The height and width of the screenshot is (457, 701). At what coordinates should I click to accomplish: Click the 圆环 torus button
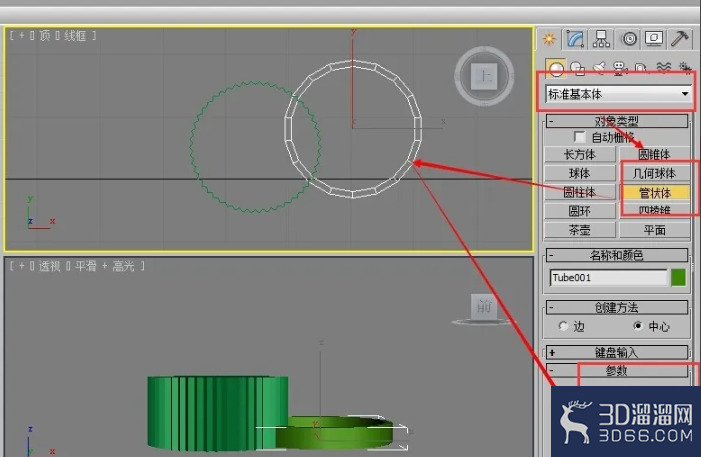click(580, 211)
